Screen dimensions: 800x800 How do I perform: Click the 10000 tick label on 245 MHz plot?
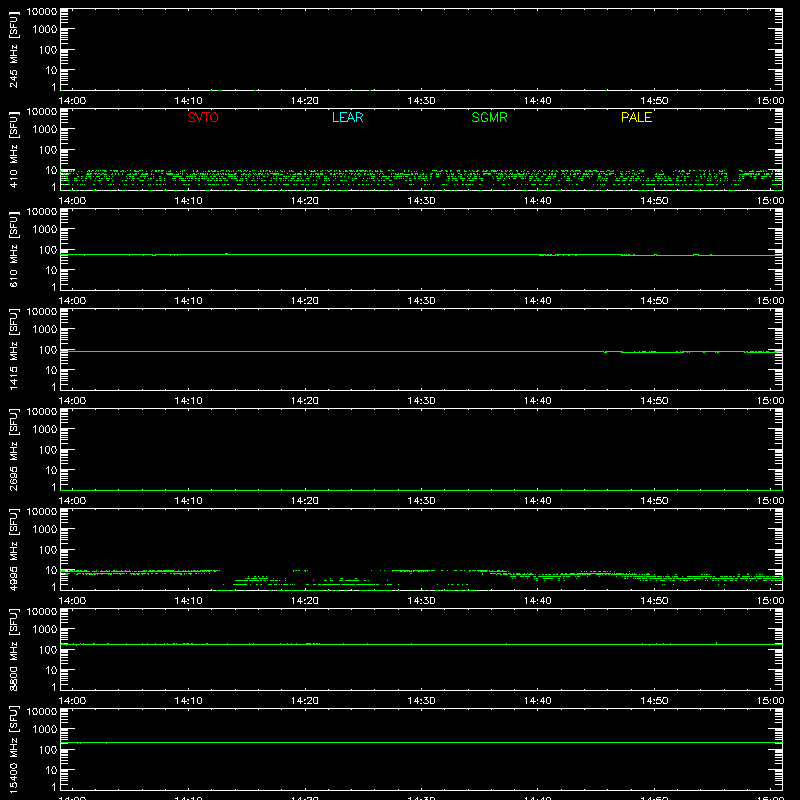click(42, 12)
